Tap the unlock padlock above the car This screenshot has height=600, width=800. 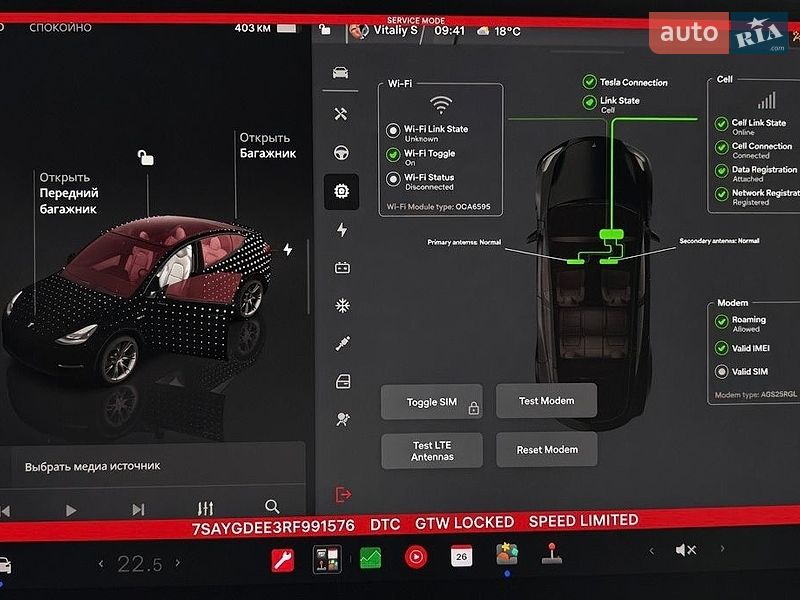(145, 157)
